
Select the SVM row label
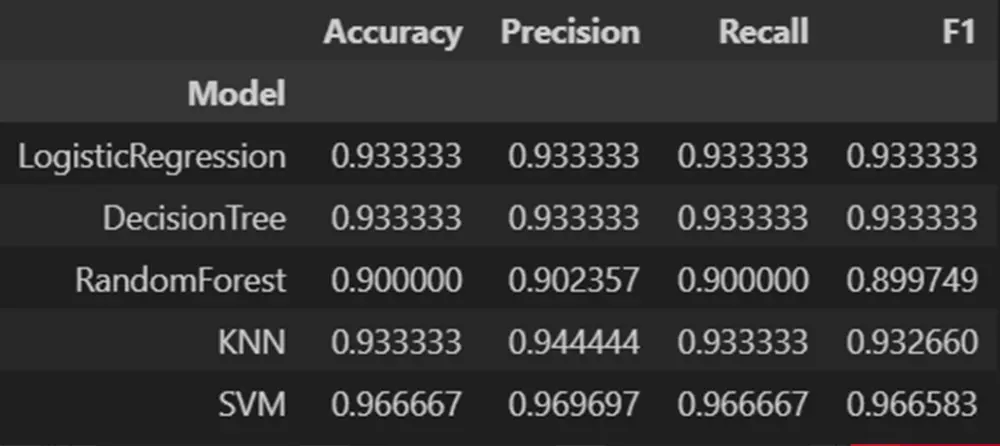click(x=252, y=404)
